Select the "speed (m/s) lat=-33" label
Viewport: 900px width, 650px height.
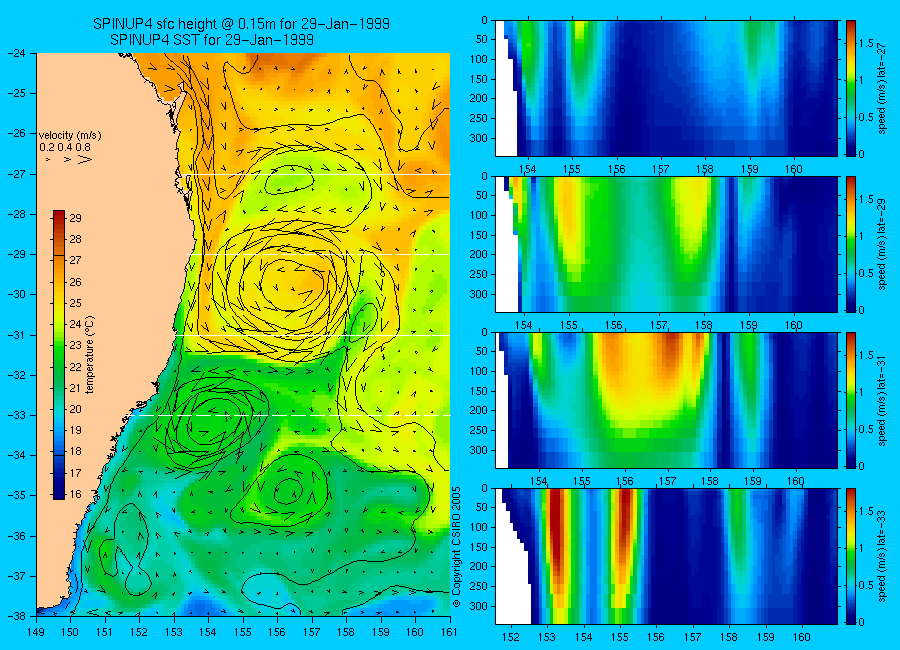[x=883, y=556]
